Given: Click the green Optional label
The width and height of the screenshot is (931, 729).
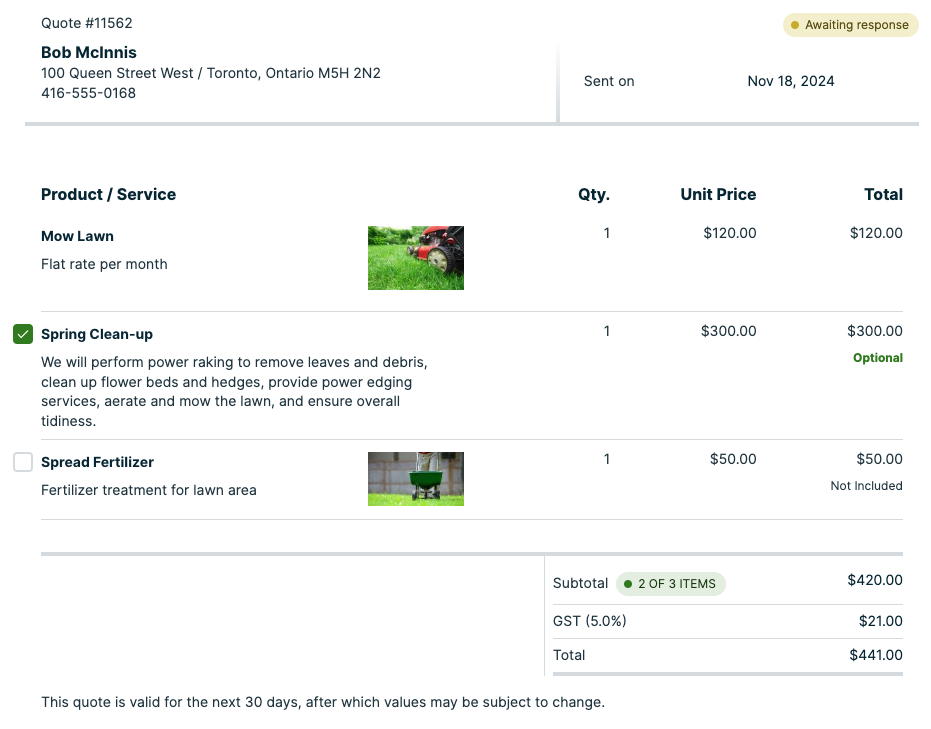Looking at the screenshot, I should click(x=878, y=358).
